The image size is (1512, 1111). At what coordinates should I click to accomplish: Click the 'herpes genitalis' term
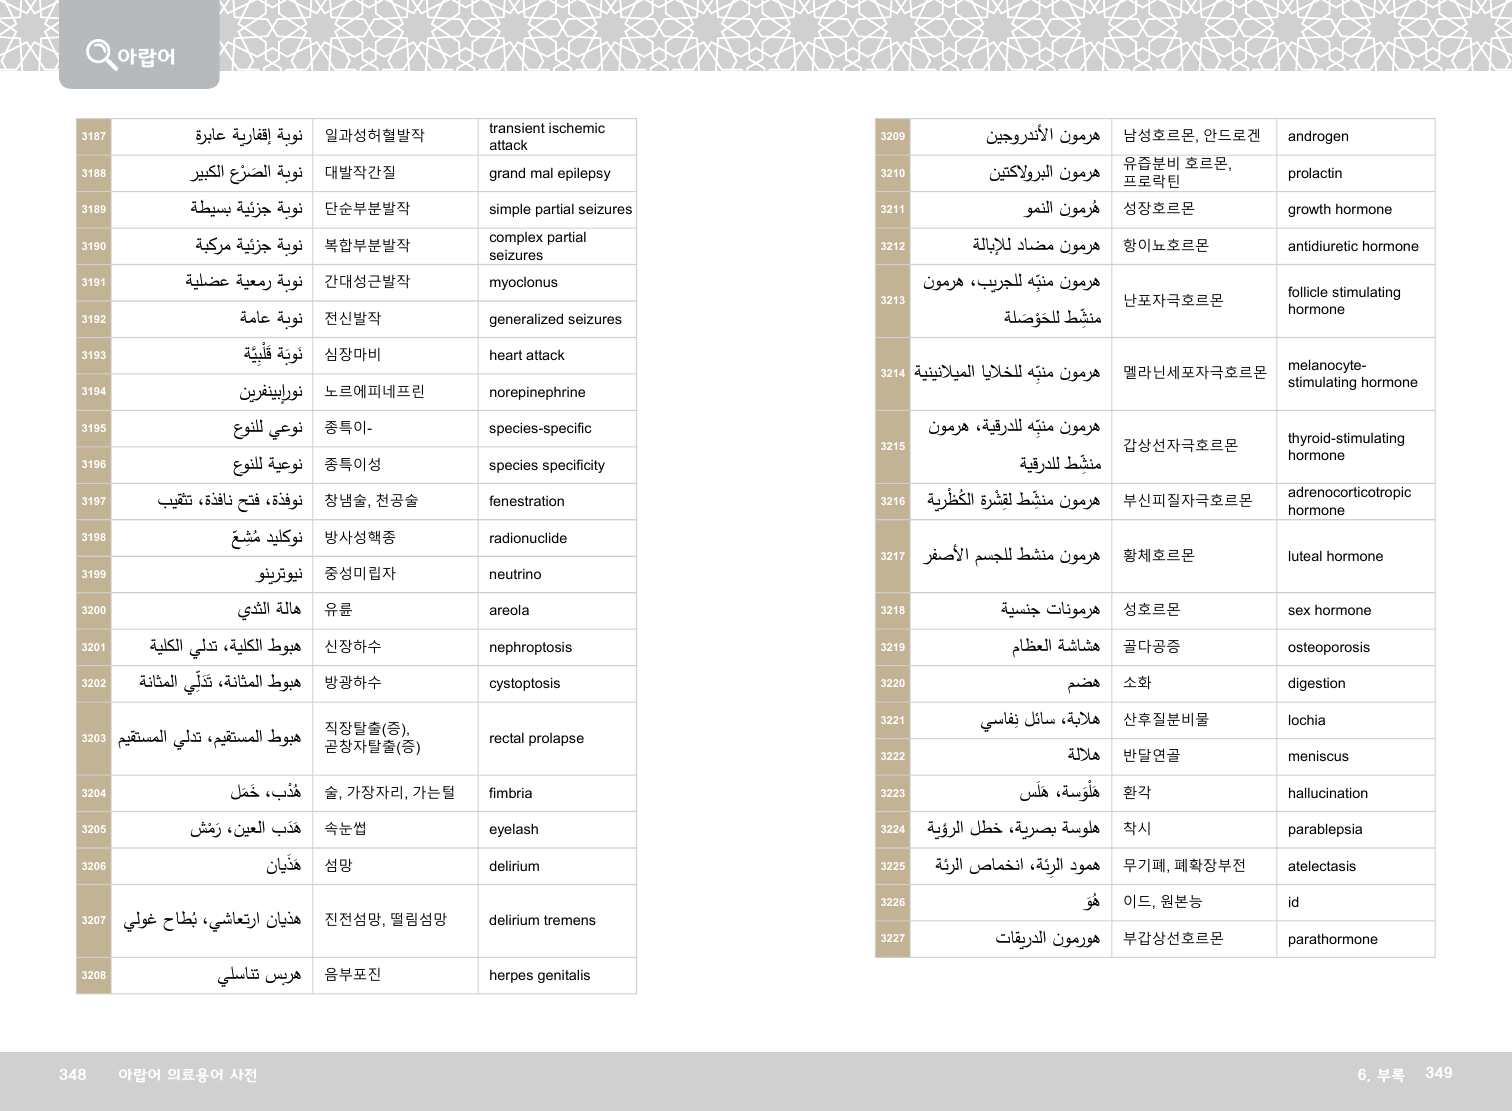coord(539,976)
